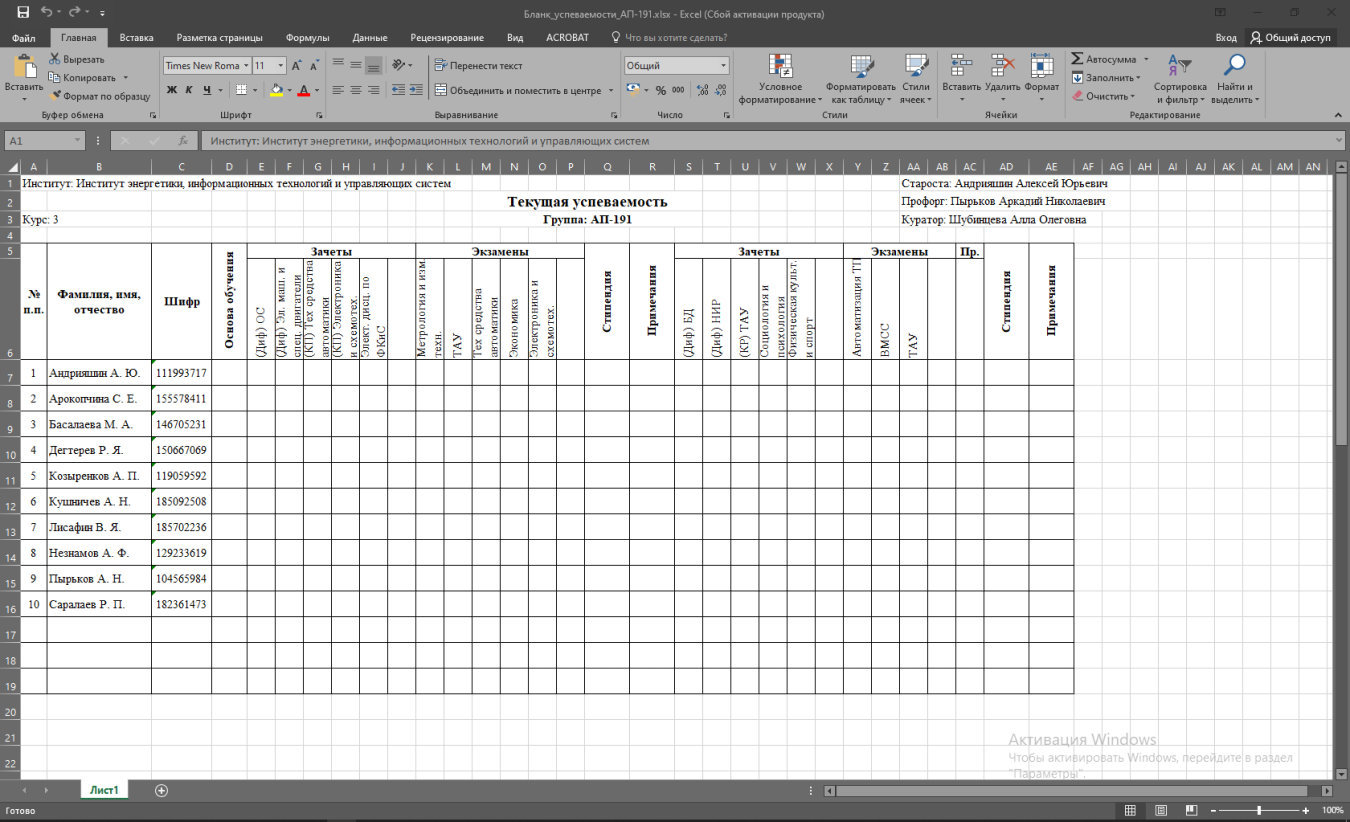Save the workbook with the floppy icon
This screenshot has width=1350, height=822.
coord(23,13)
